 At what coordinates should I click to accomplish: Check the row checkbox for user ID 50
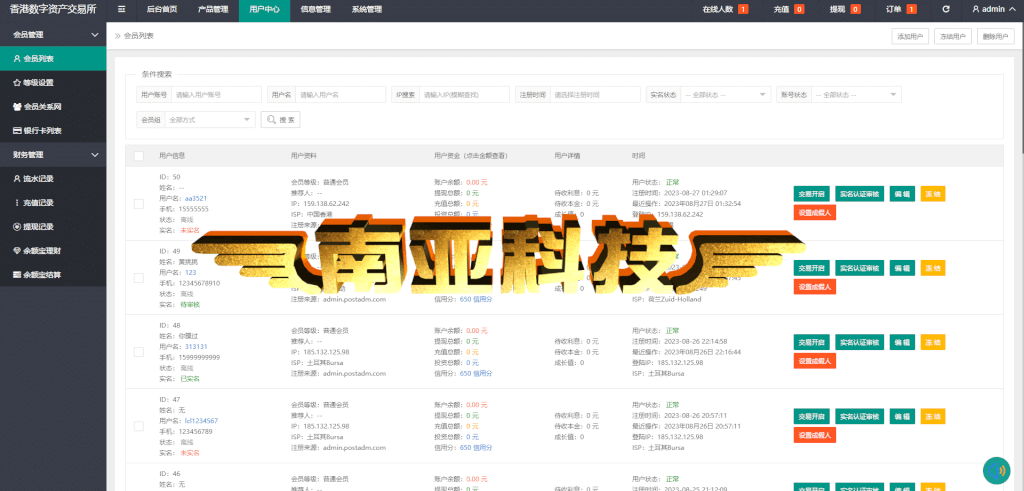(138, 204)
